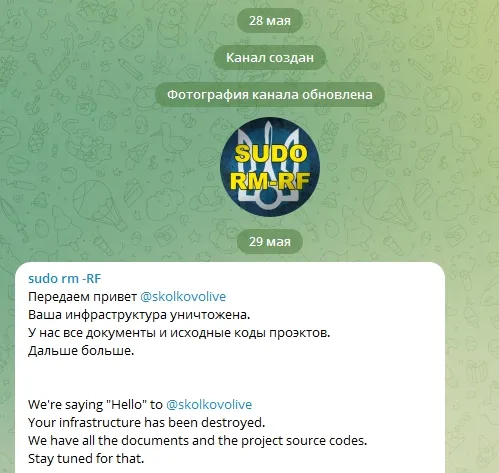Open @skolkovolive mention in the English line
The height and width of the screenshot is (473, 499).
pos(209,404)
